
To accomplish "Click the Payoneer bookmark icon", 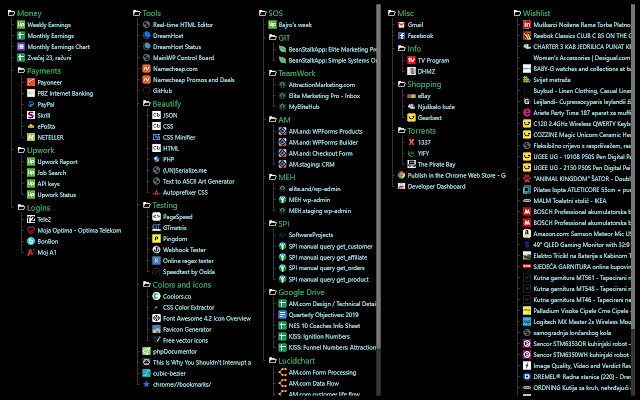I will click(31, 82).
